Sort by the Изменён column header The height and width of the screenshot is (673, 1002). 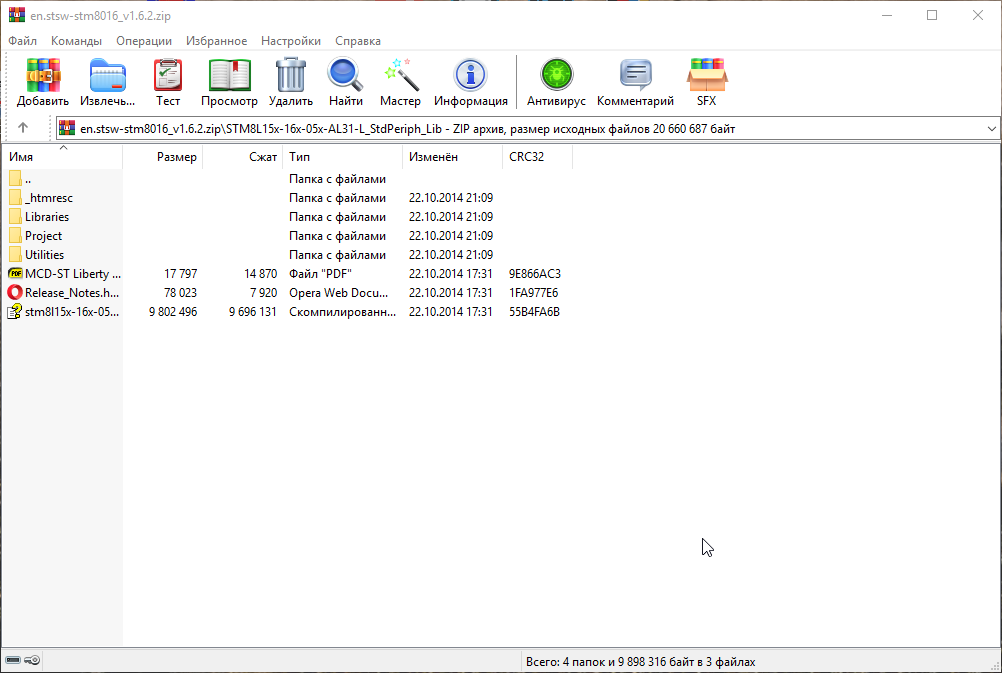(x=452, y=157)
